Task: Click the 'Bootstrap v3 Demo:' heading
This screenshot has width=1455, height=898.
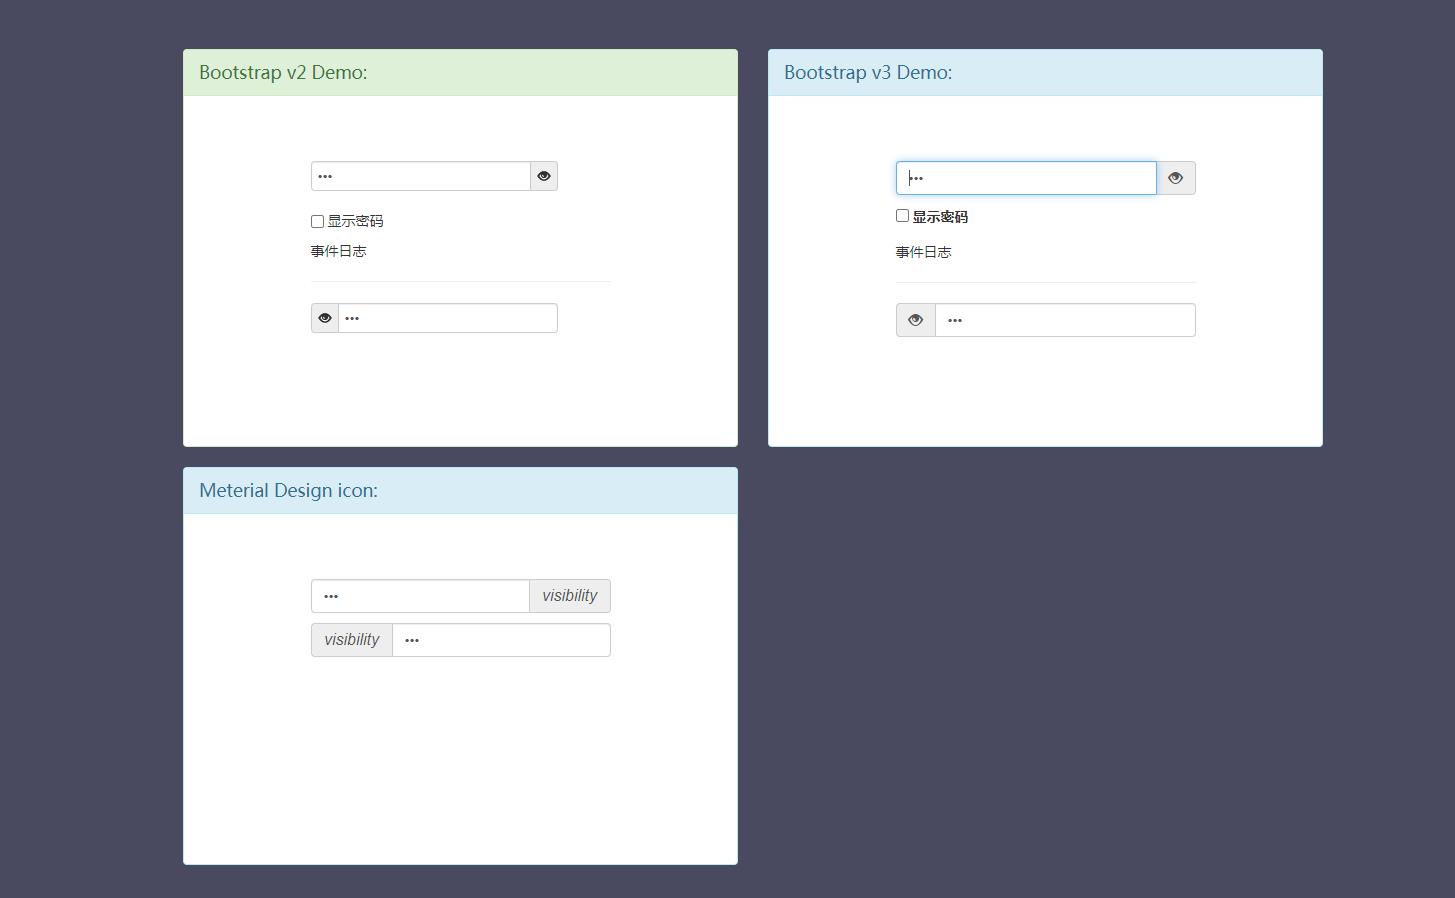Action: pos(868,72)
